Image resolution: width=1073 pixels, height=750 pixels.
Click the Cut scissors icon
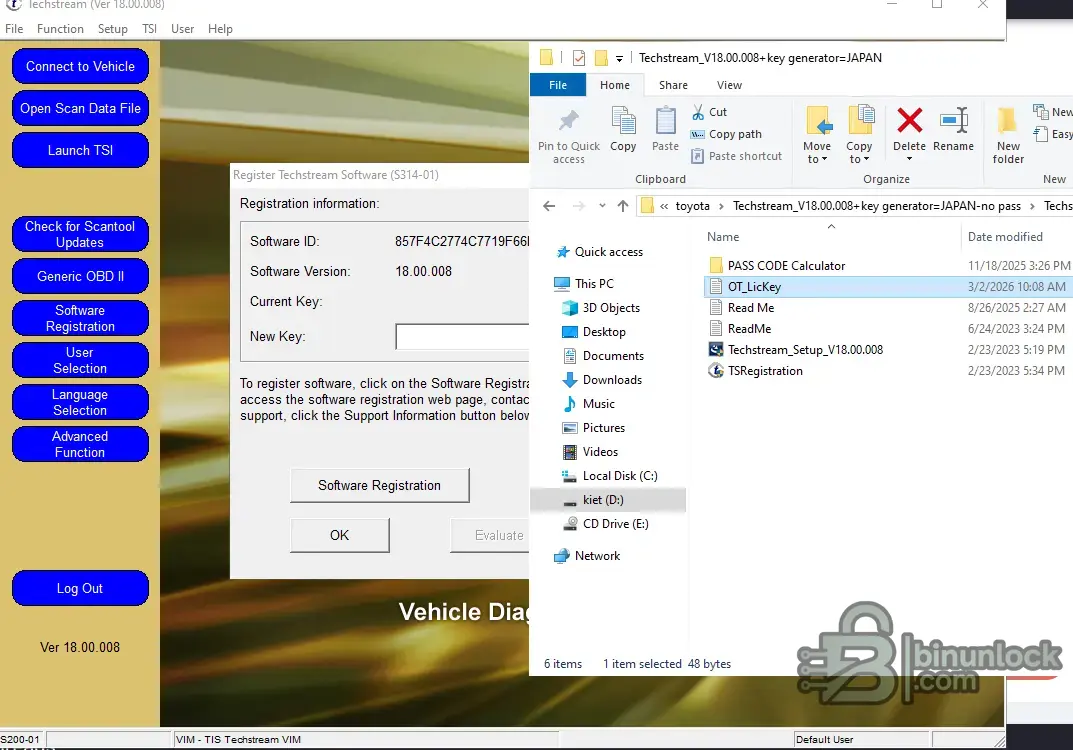(x=698, y=112)
